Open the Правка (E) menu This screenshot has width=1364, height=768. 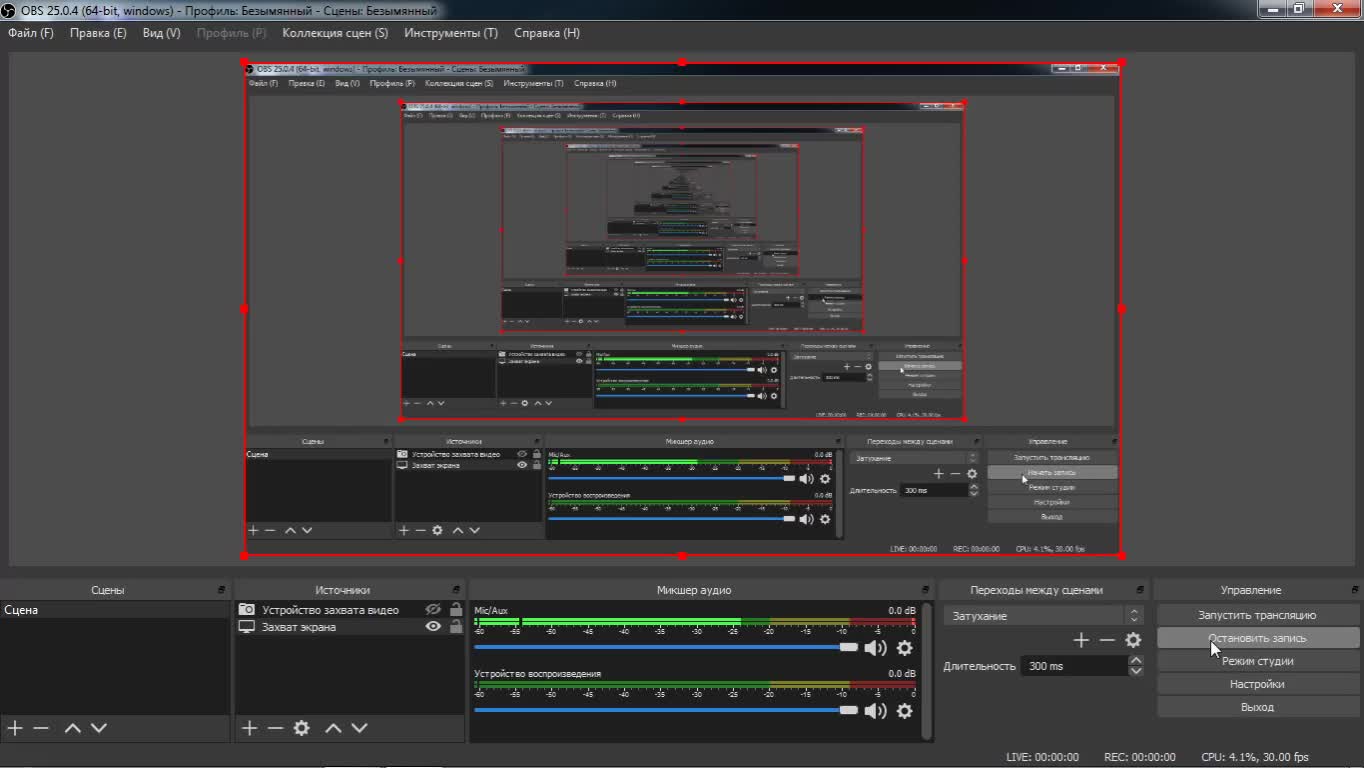[98, 33]
